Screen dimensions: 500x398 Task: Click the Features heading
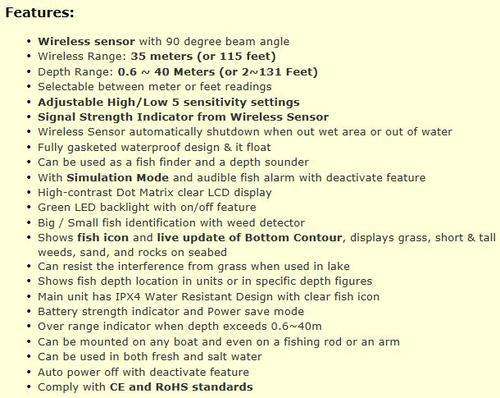tap(40, 13)
